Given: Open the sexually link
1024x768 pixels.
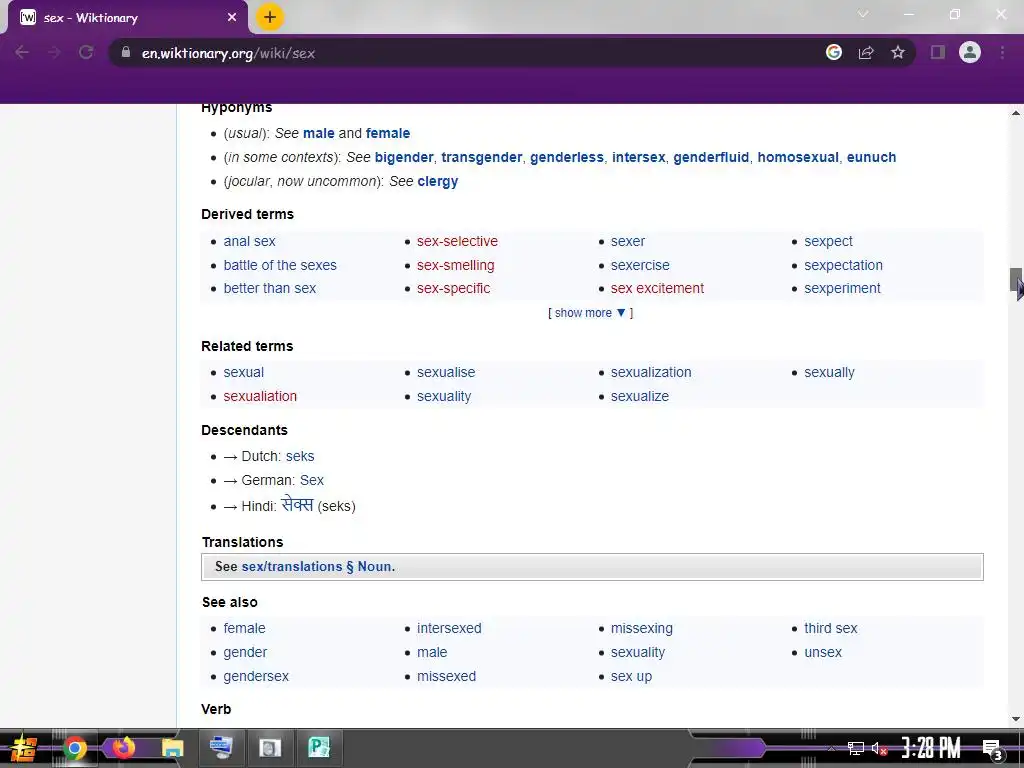Looking at the screenshot, I should click(829, 373).
